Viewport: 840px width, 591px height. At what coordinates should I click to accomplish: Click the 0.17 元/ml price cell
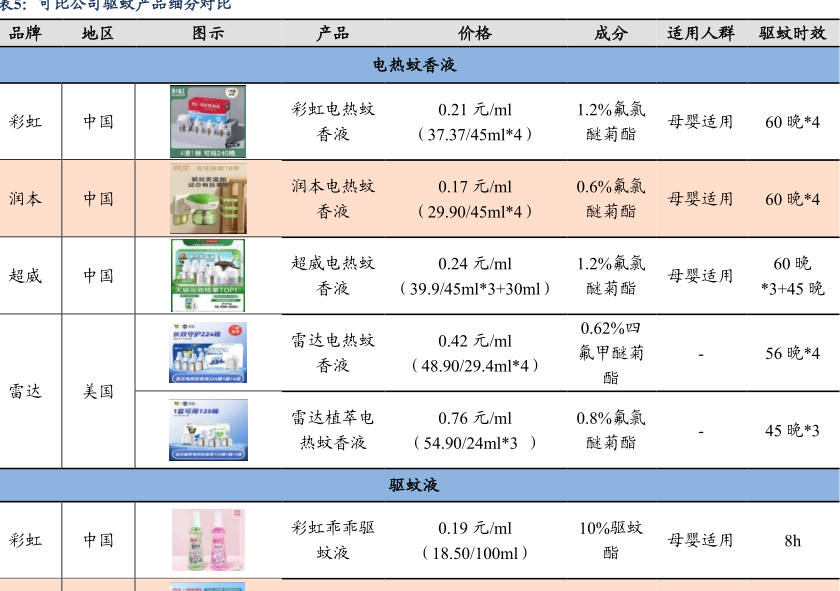pyautogui.click(x=475, y=199)
